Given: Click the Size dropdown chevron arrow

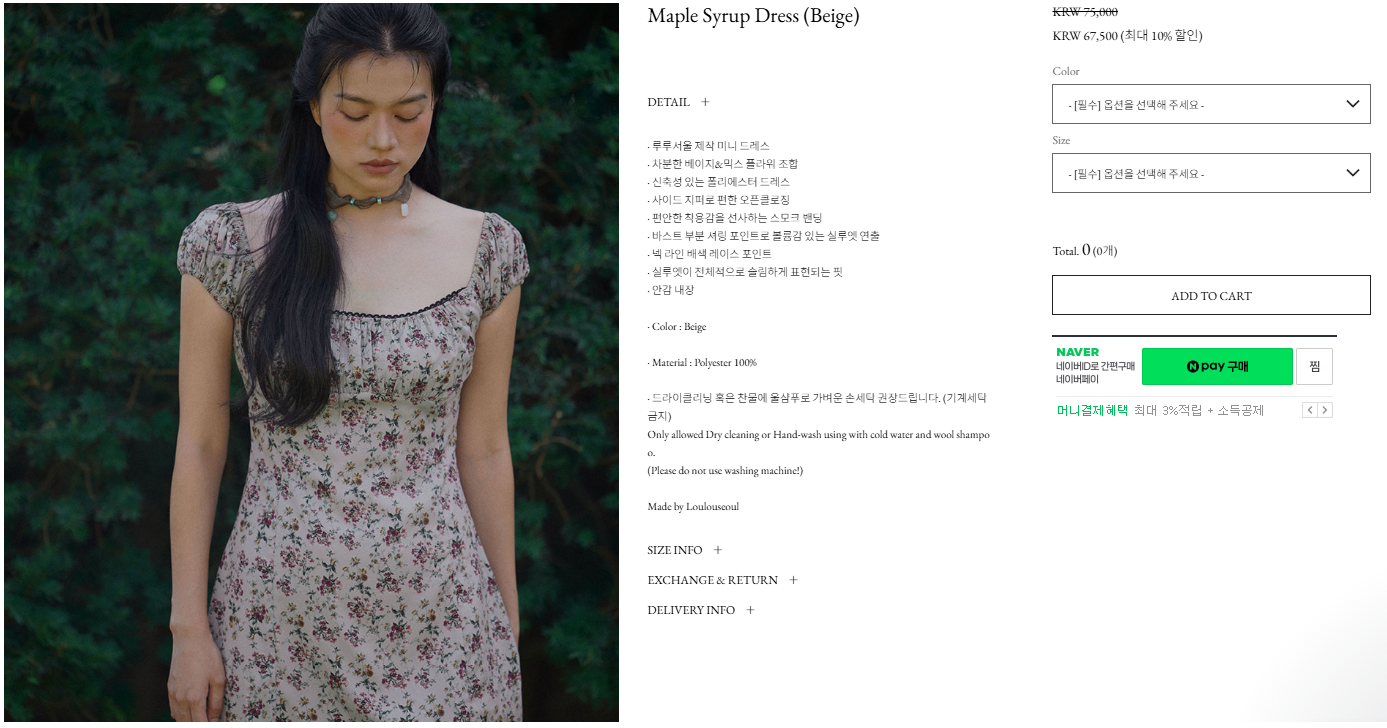Looking at the screenshot, I should click(x=1353, y=173).
